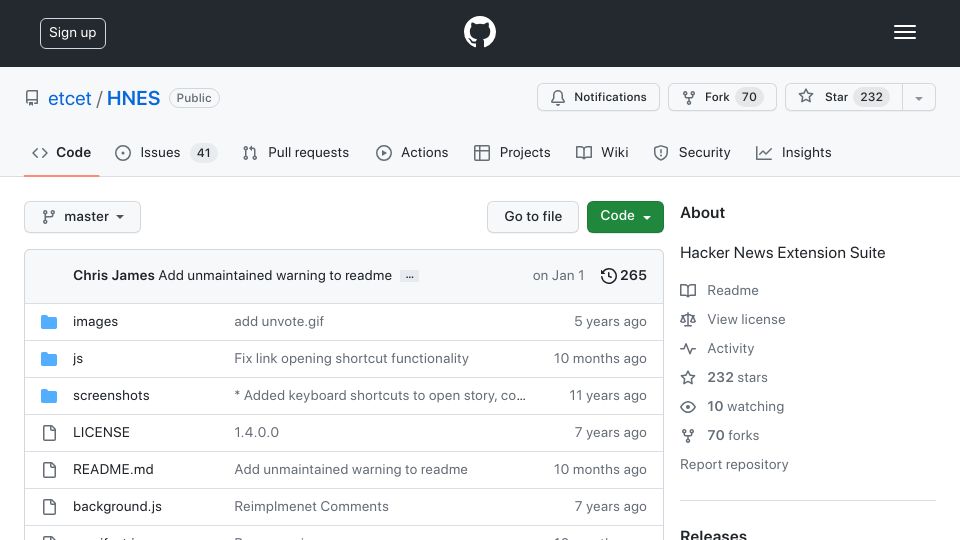Click the LICENSE file icon
This screenshot has height=540, width=960.
pos(49,433)
